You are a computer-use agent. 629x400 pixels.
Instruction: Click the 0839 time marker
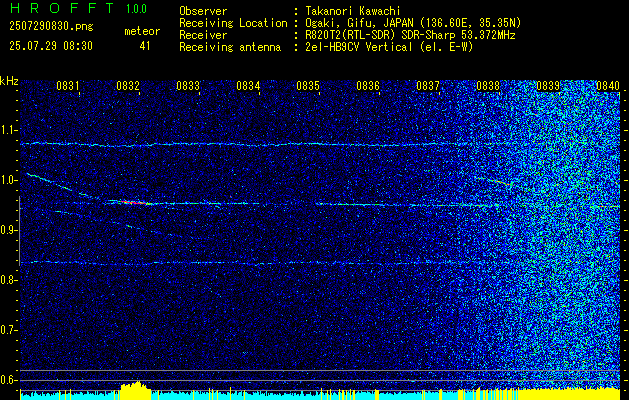[x=548, y=85]
